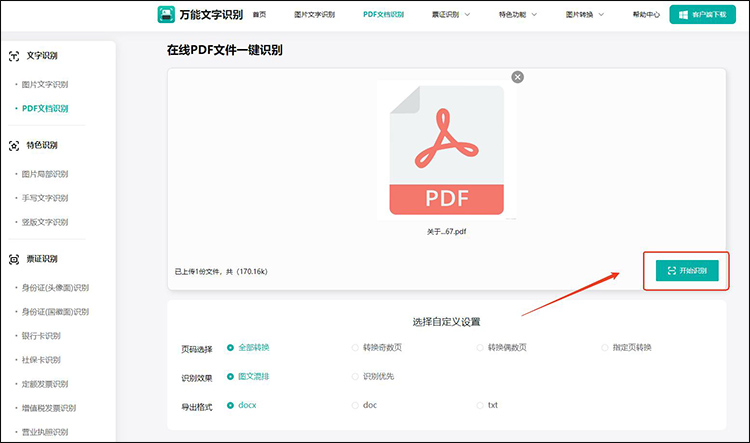Start recognition with the 开始识别 button
Screen dimensions: 750x443
[x=687, y=271]
